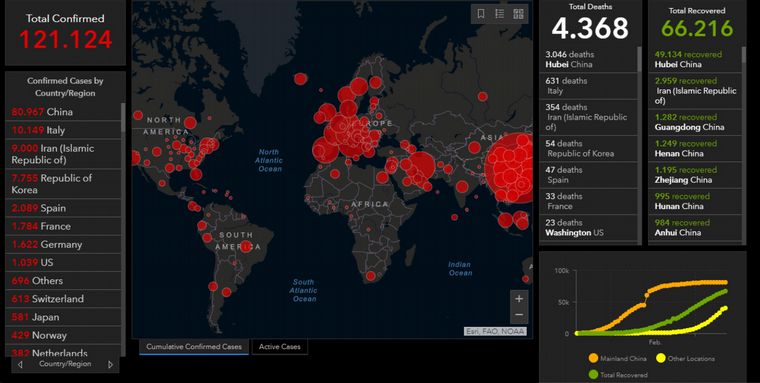760x383 pixels.
Task: Switch to Cumulative Confirmed Cases tab
Action: 194,347
